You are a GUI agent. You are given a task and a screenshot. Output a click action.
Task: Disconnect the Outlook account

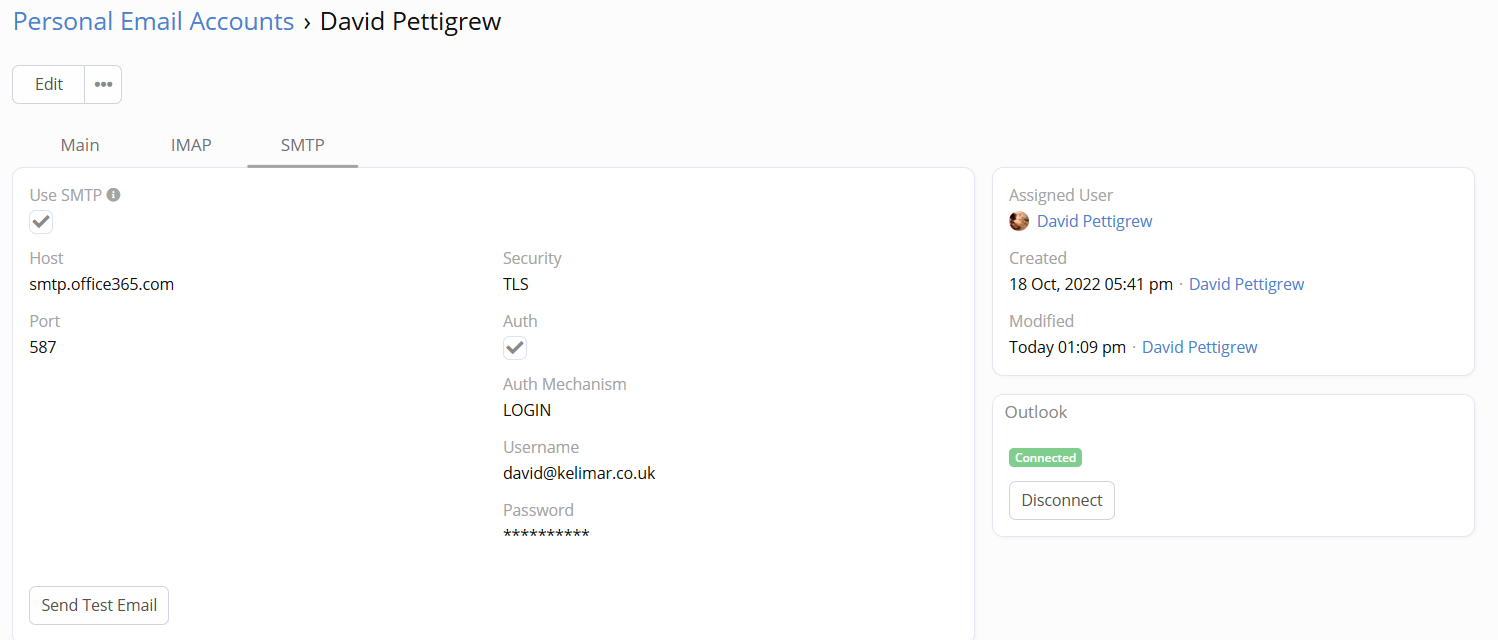point(1062,500)
